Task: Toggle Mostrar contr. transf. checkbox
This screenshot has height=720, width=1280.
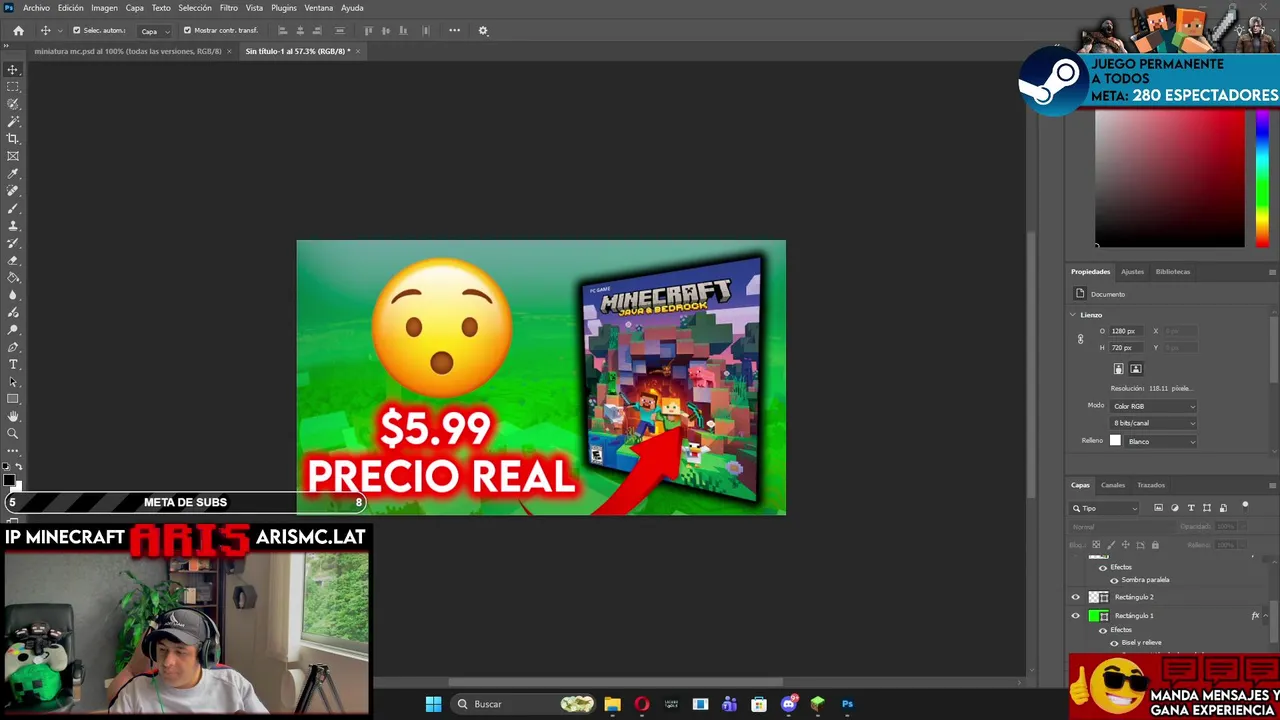Action: coord(187,30)
